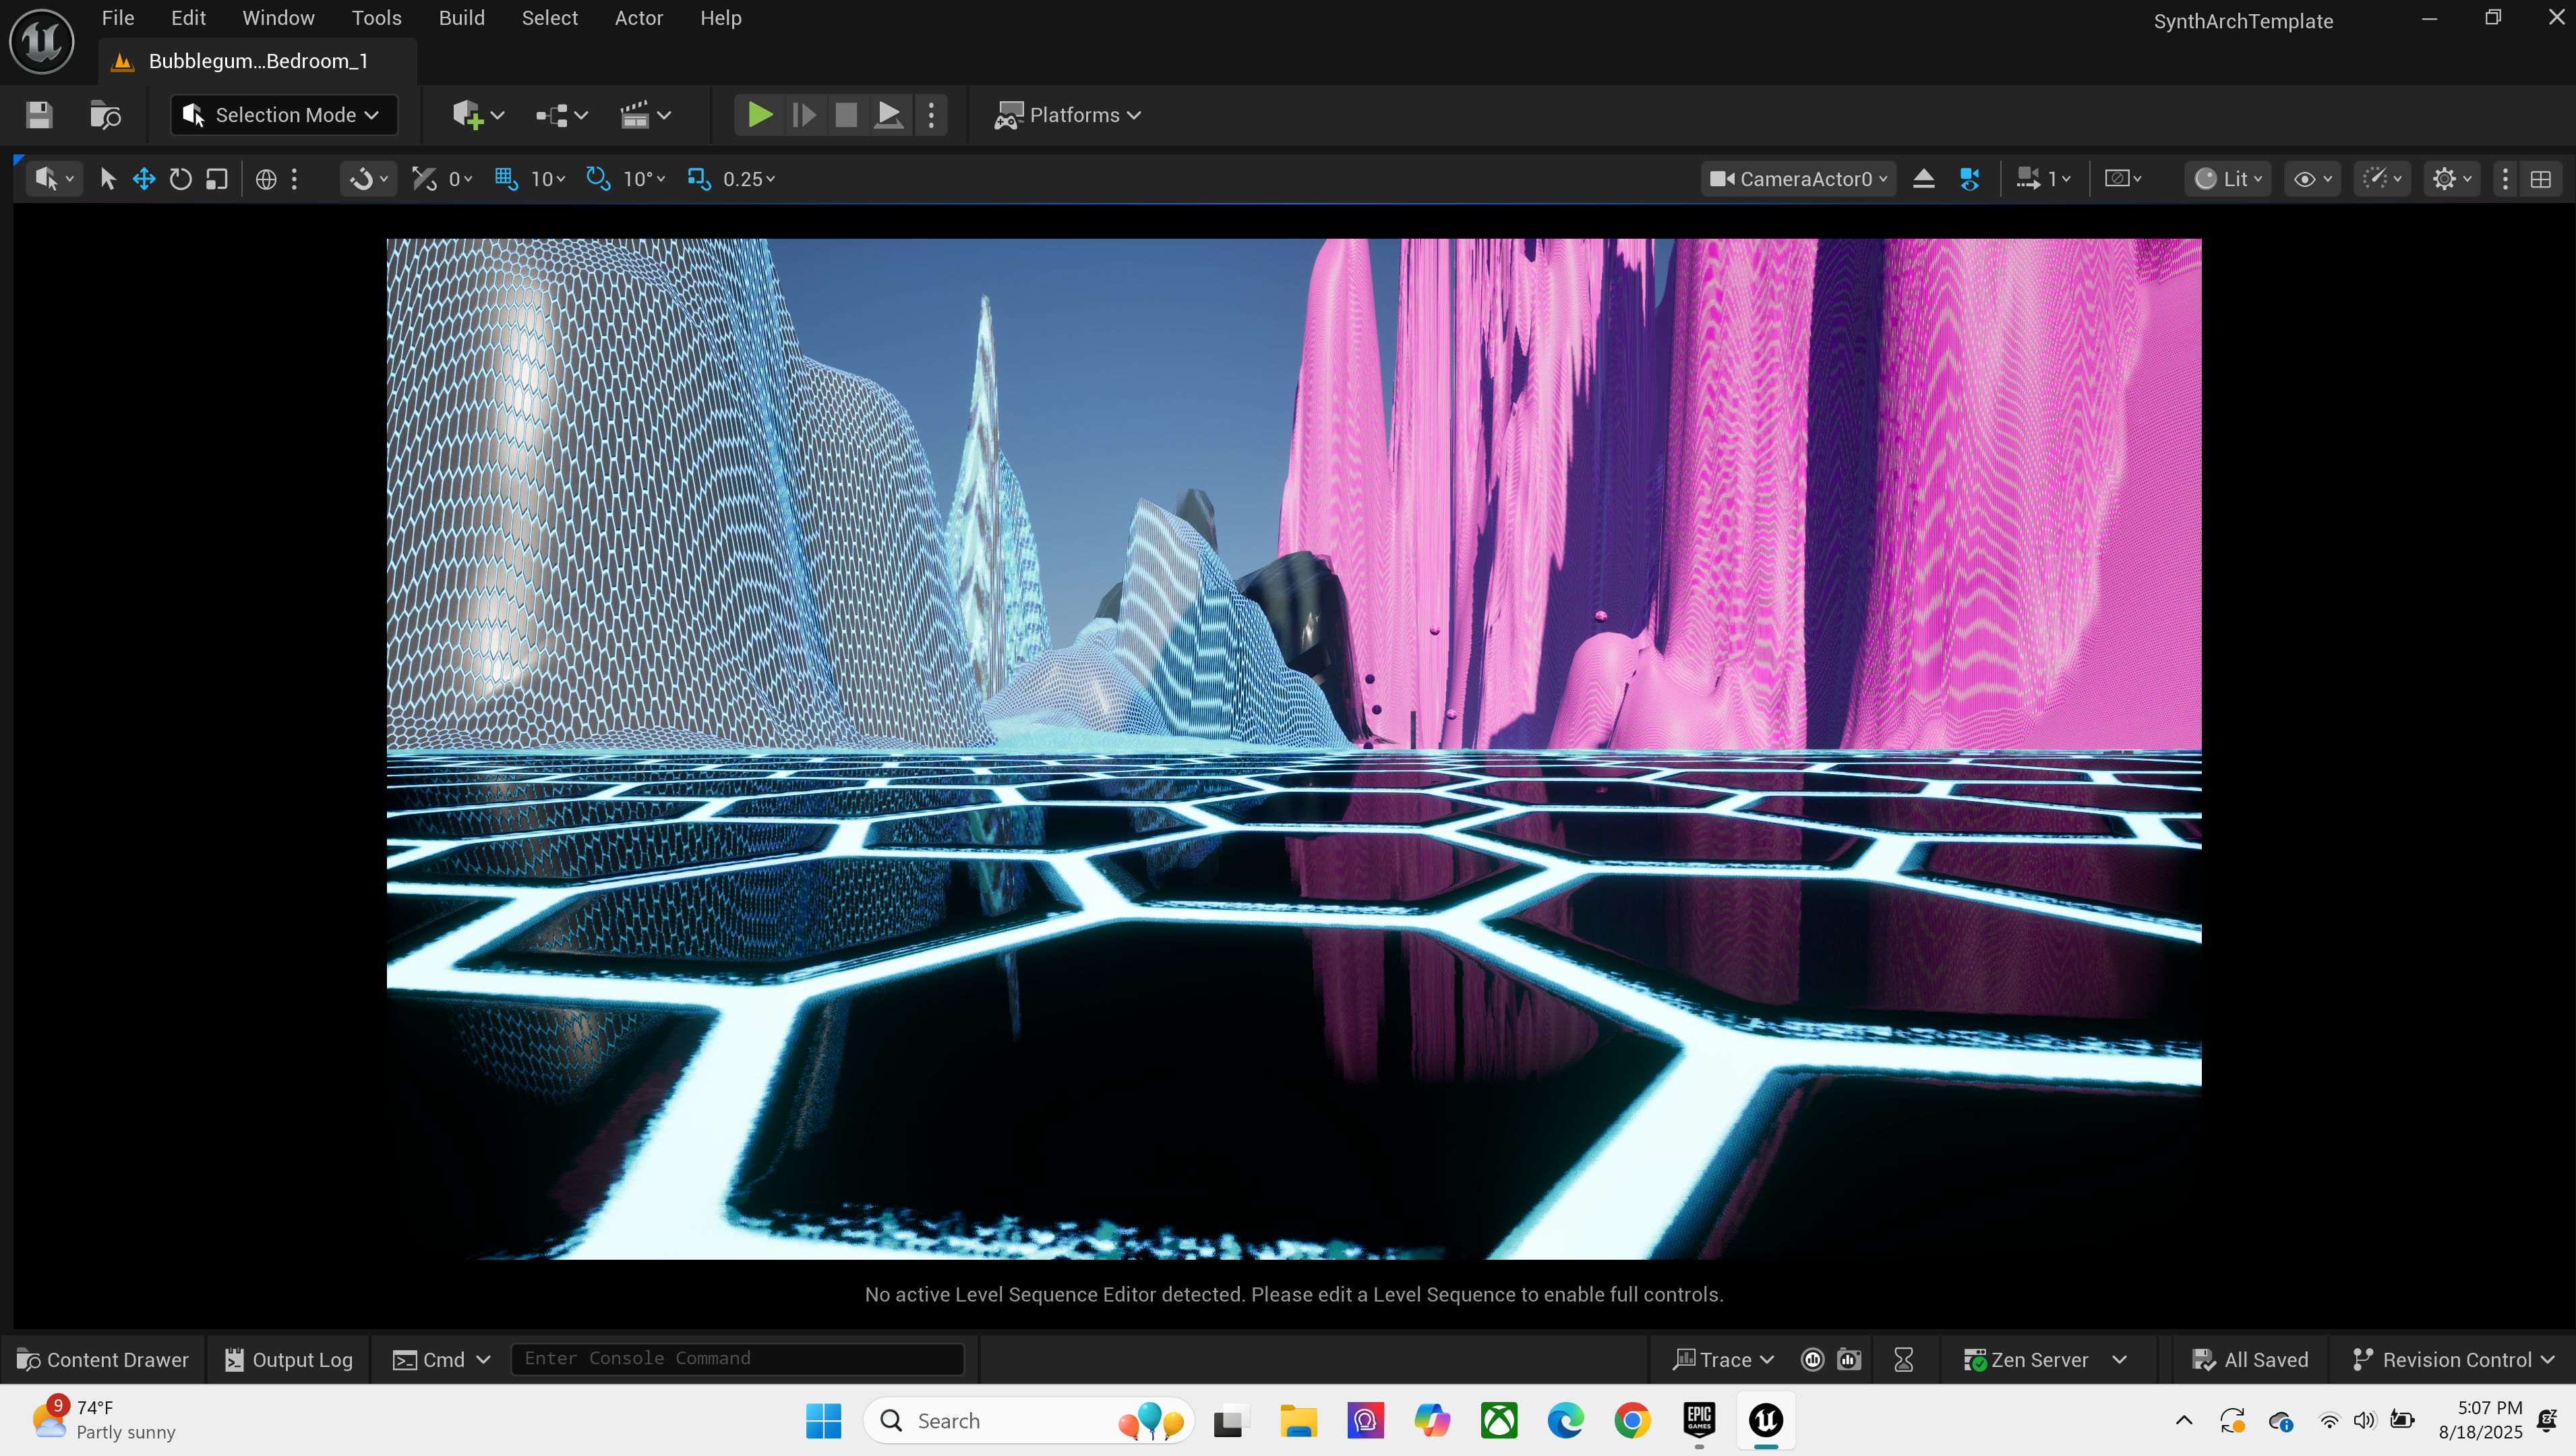2576x1456 pixels.
Task: Select the Rotate transform tool
Action: coord(180,179)
